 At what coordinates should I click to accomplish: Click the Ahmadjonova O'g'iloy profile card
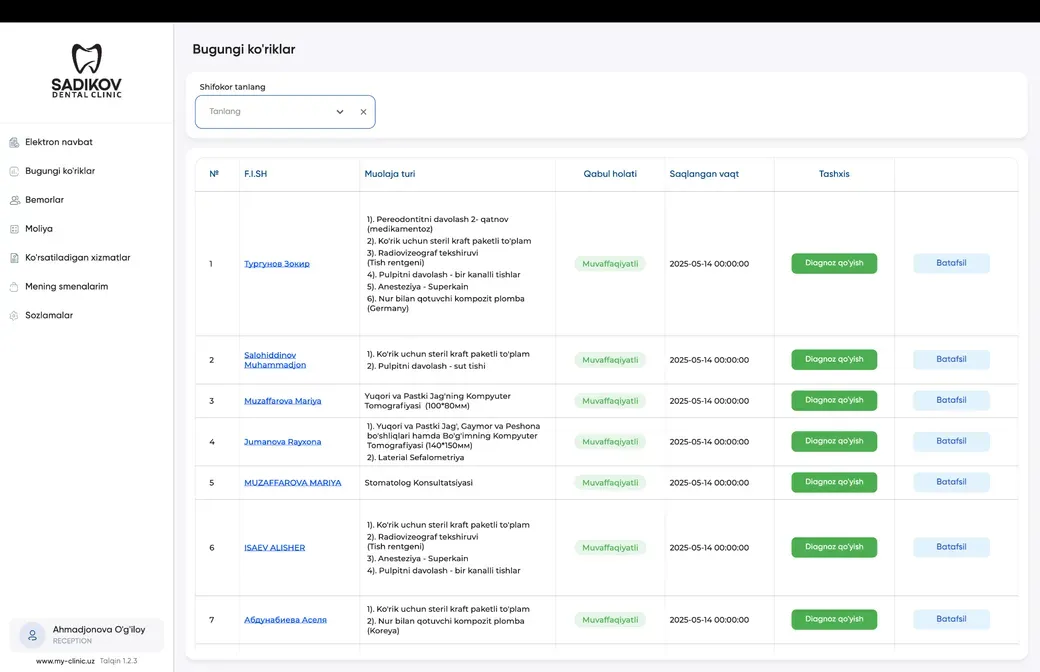click(x=86, y=635)
